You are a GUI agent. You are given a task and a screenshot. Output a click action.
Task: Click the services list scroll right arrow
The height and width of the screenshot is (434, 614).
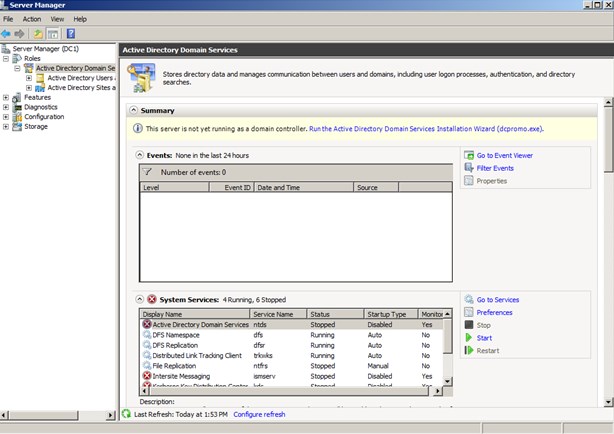[437, 391]
